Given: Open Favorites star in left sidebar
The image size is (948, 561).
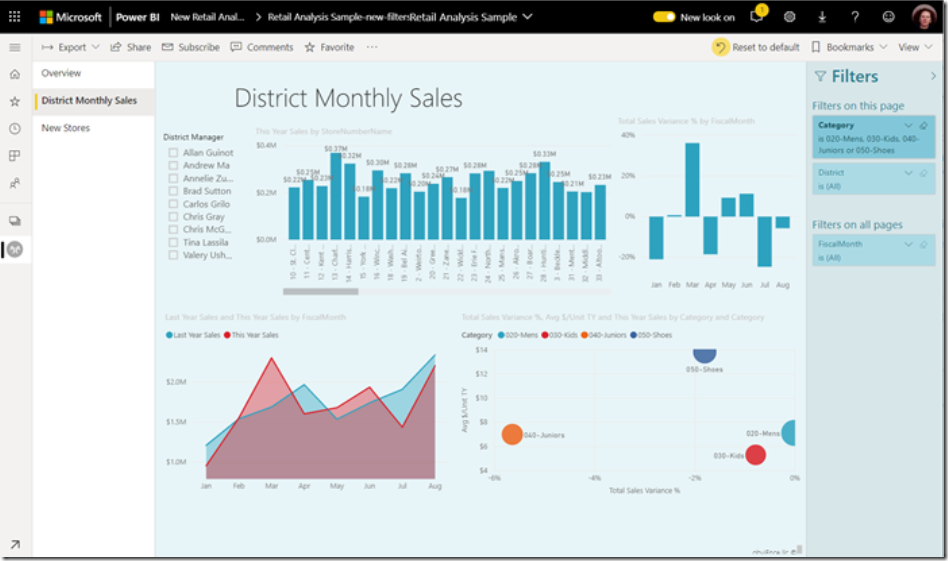Looking at the screenshot, I should (15, 102).
